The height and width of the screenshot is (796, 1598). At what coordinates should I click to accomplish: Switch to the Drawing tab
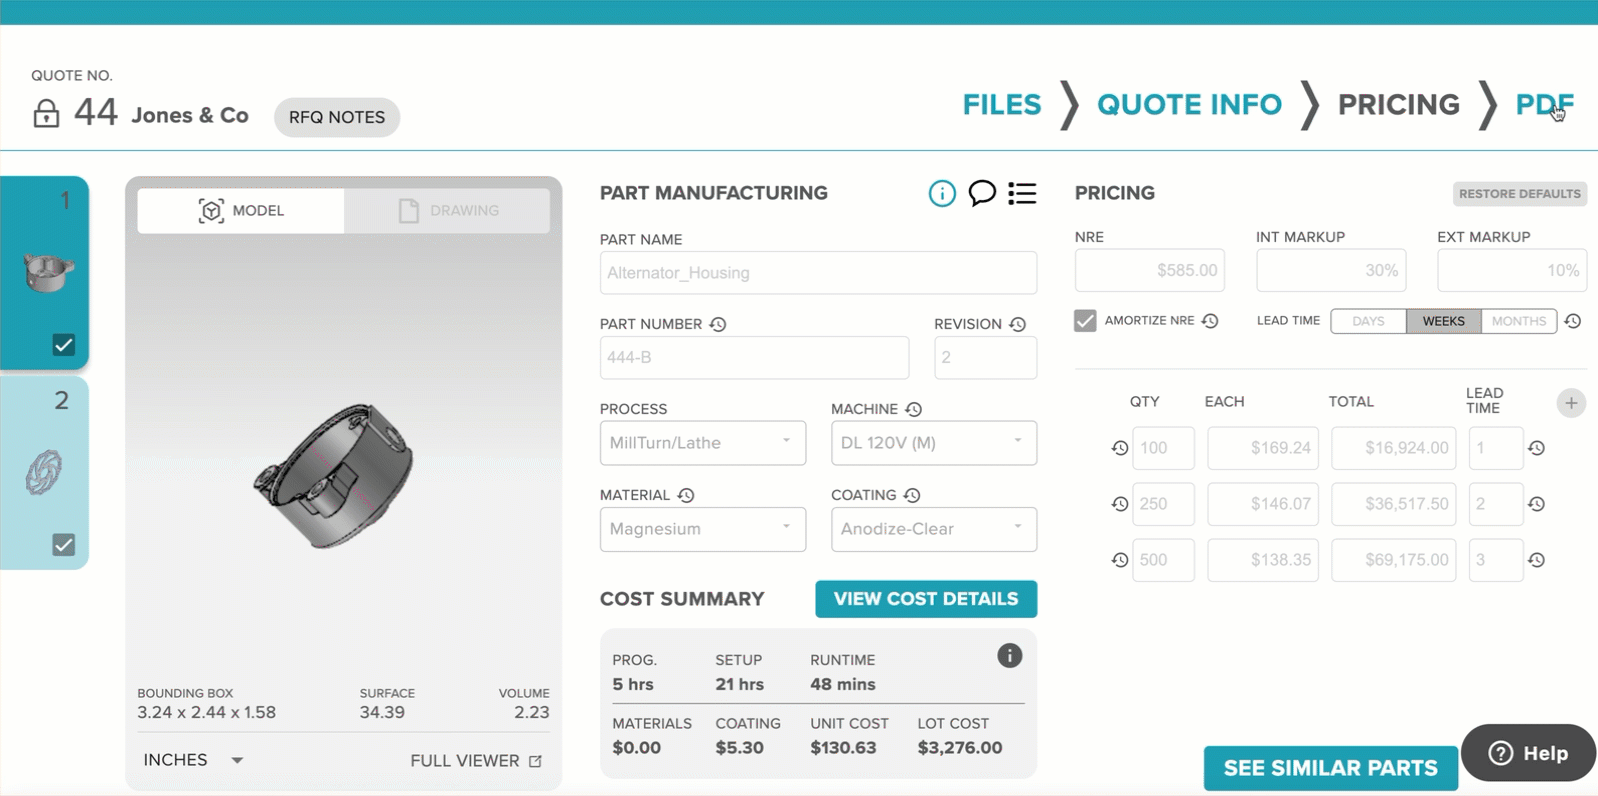click(448, 211)
